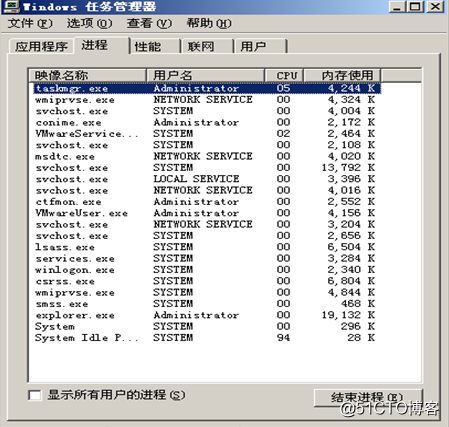Select svchost.exe using 4,016 K
The height and width of the screenshot is (427, 449).
[207, 190]
